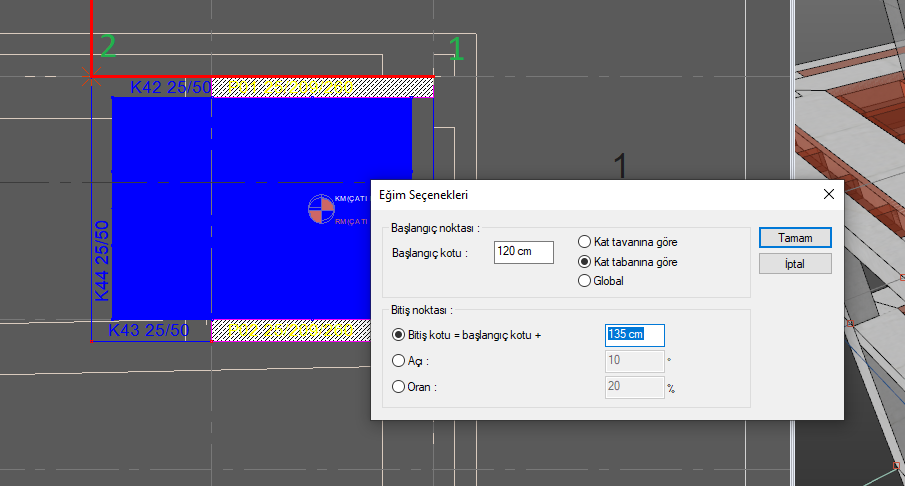Select the Global reference option

[585, 281]
